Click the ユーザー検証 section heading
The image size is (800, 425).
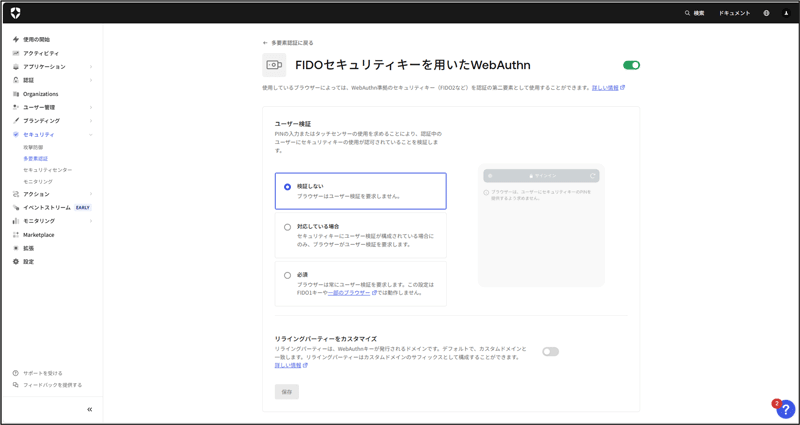293,123
